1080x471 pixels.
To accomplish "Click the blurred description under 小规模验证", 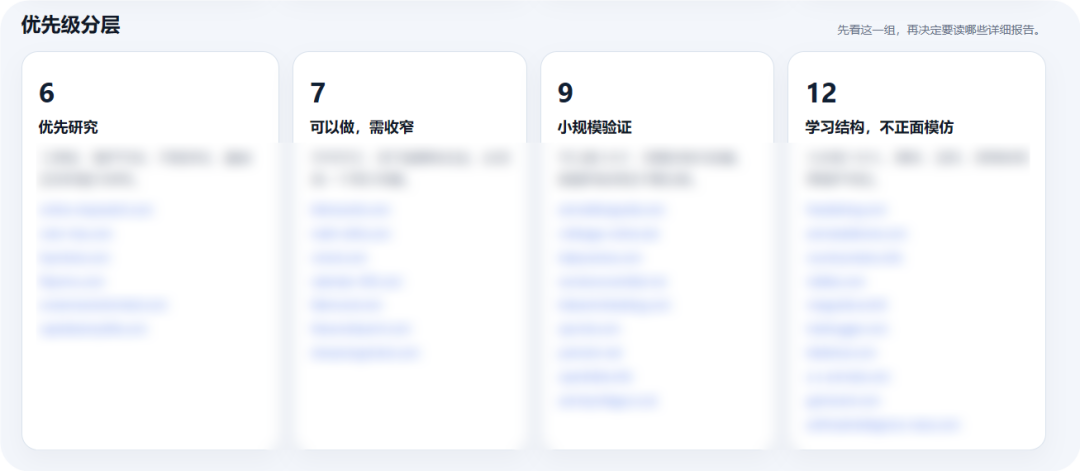I will click(x=650, y=169).
